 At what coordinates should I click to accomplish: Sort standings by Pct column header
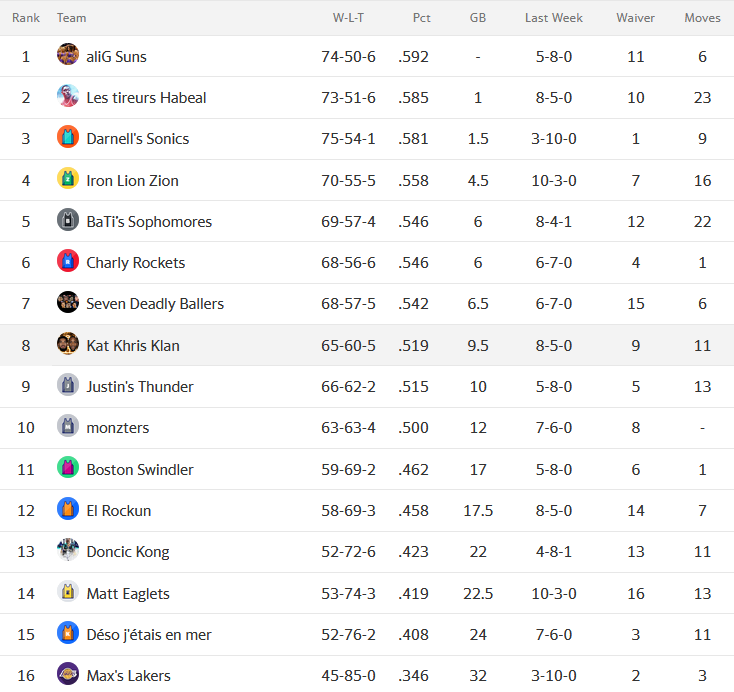421,18
